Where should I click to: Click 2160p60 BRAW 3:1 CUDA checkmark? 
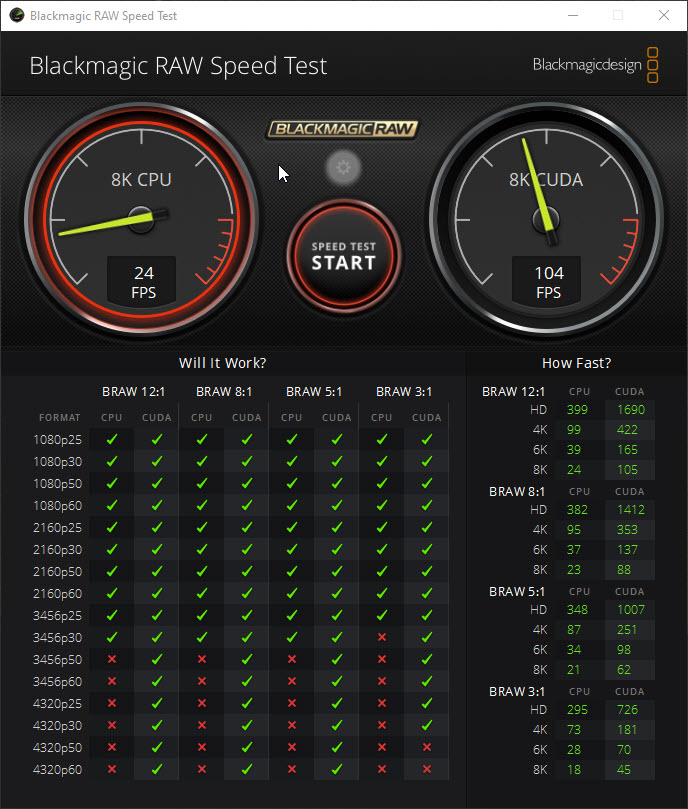pyautogui.click(x=427, y=594)
